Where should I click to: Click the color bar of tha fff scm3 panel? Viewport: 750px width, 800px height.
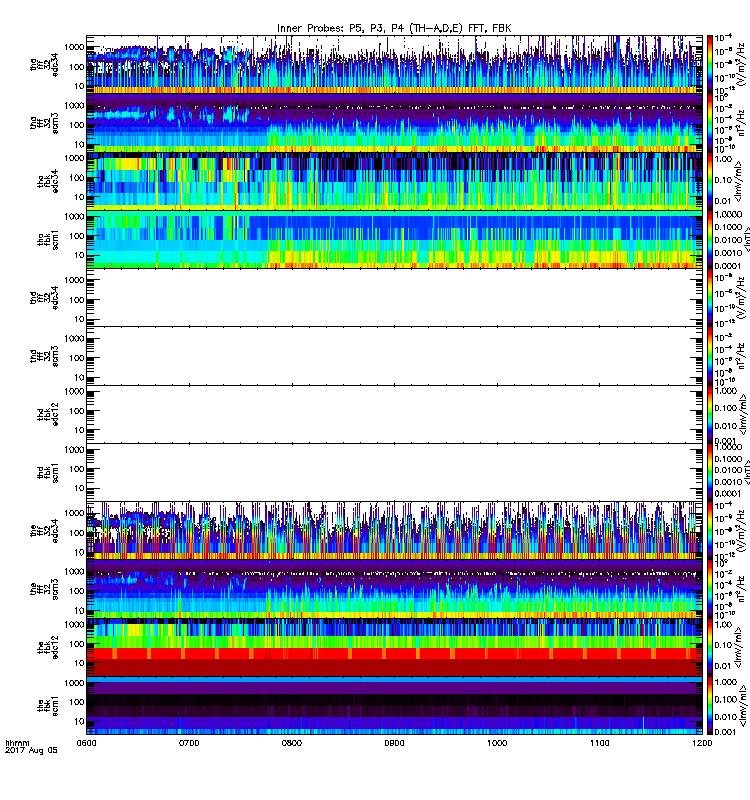(x=710, y=123)
